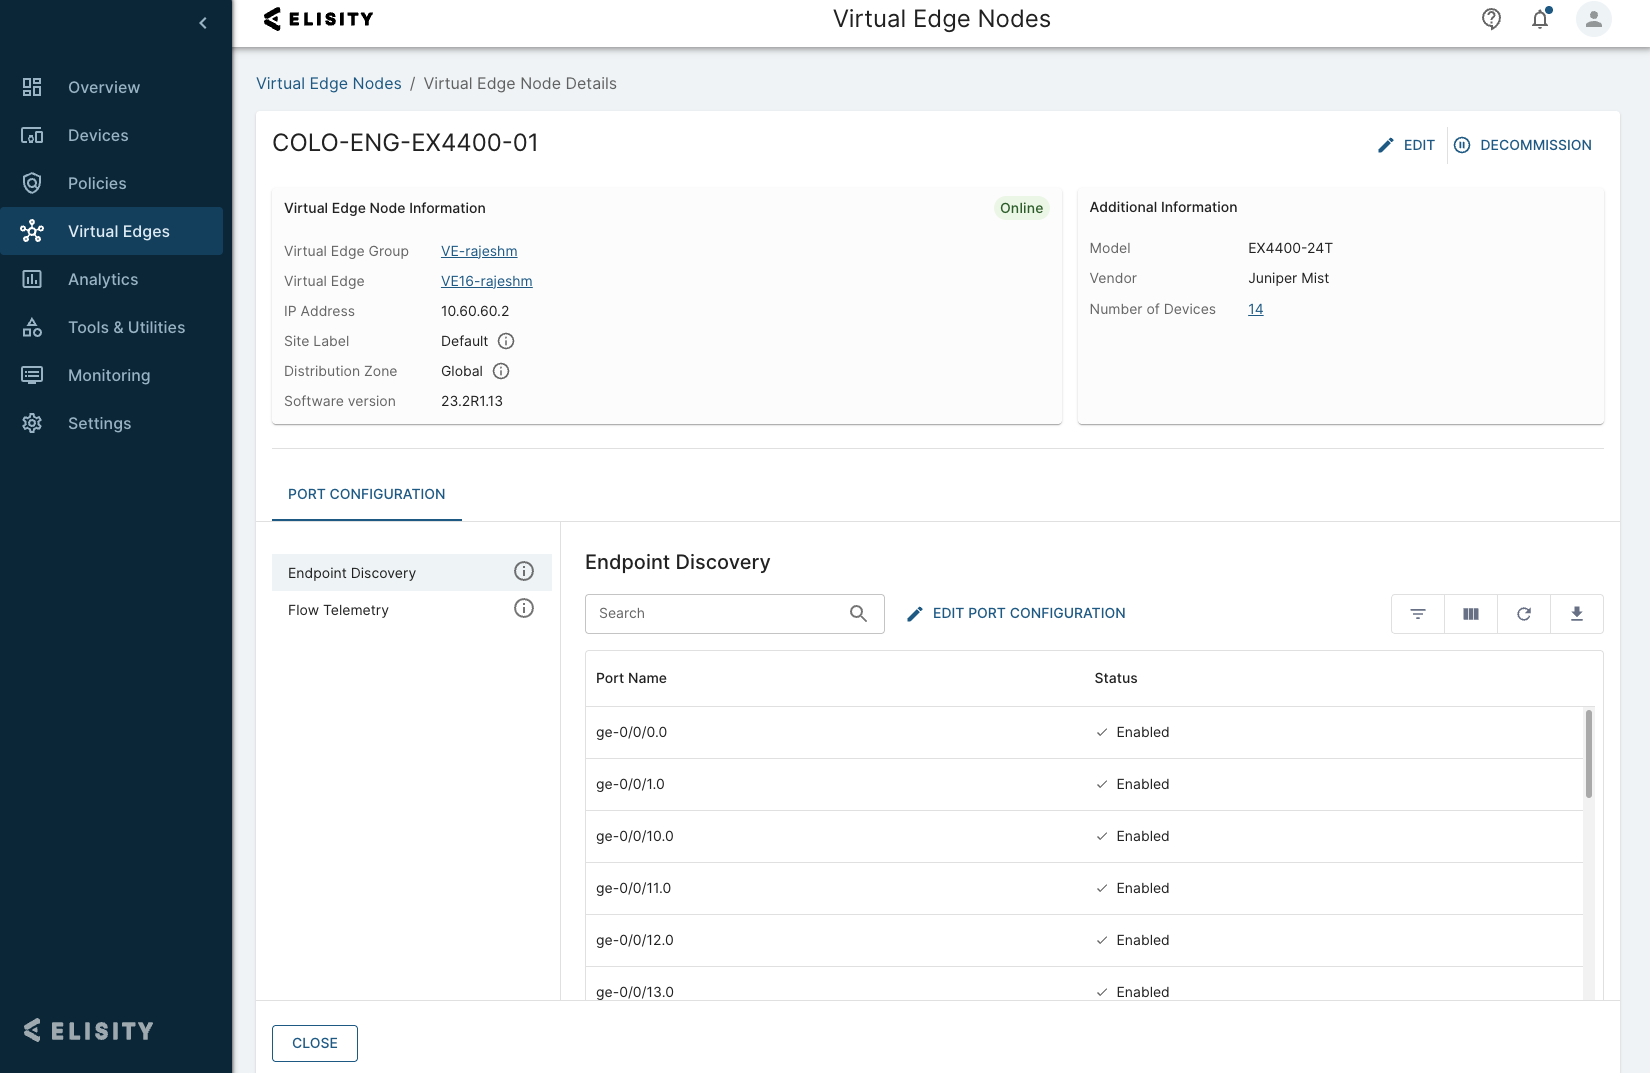Open the help question mark icon
The image size is (1650, 1073).
coord(1491,19)
